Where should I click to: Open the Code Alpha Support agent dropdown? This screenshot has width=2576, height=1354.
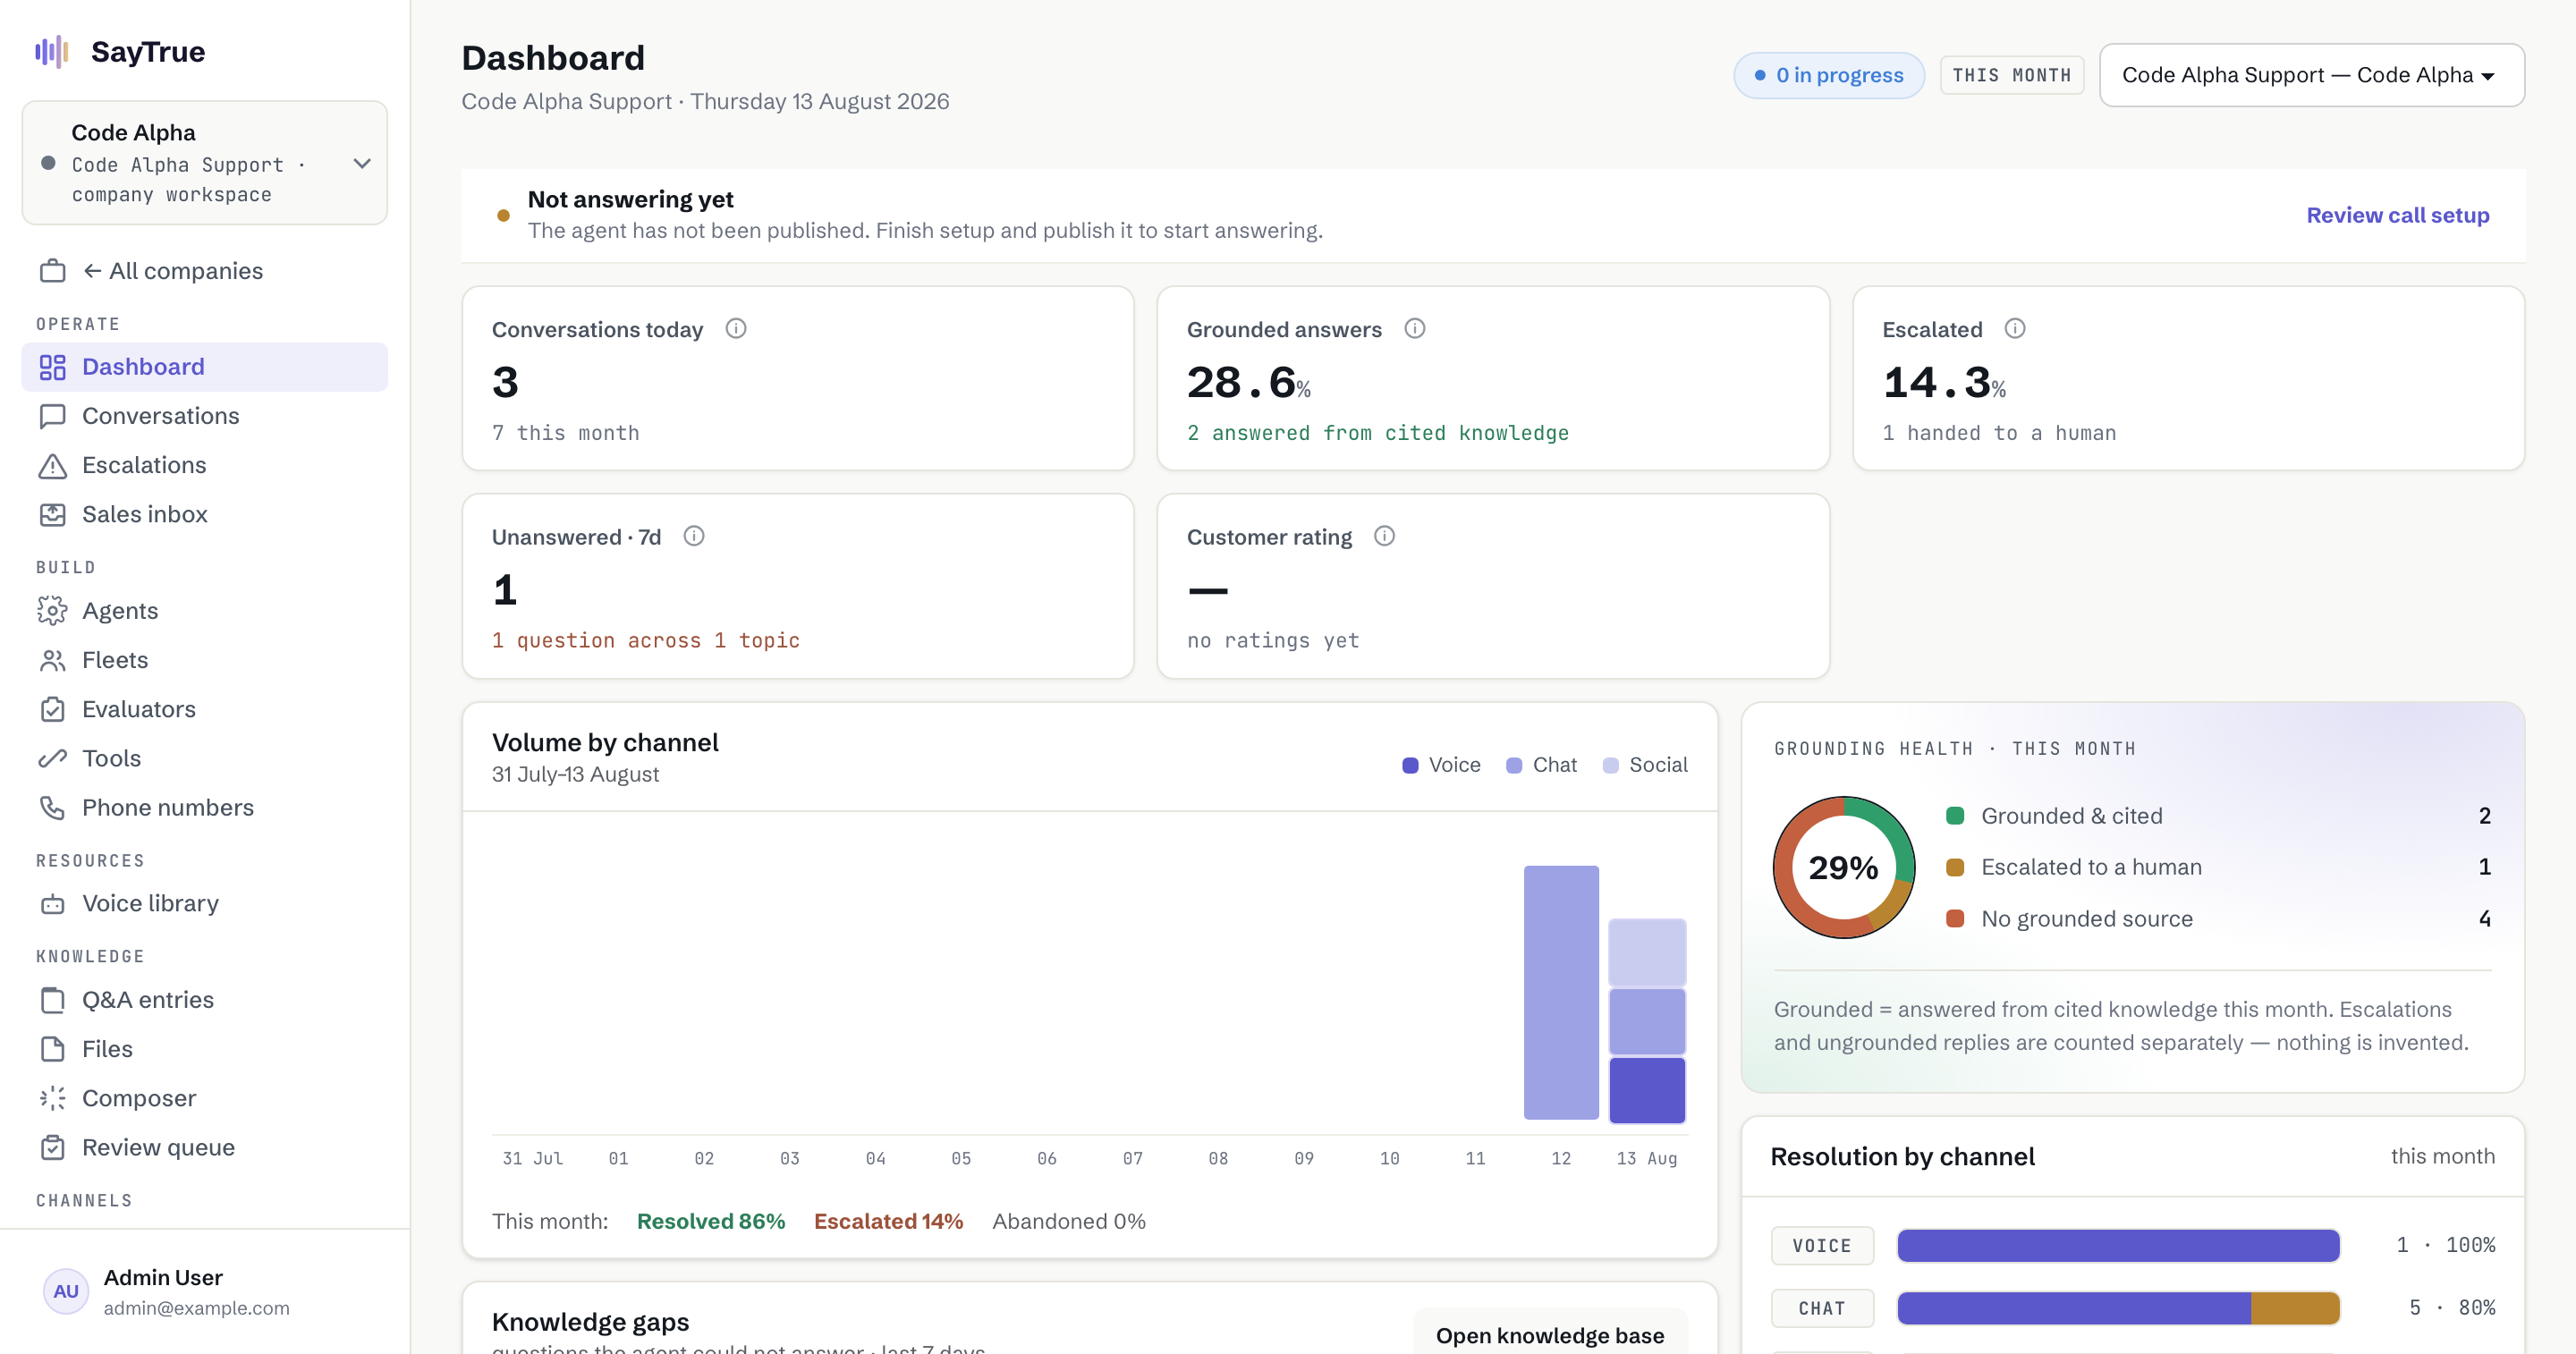pyautogui.click(x=2312, y=75)
